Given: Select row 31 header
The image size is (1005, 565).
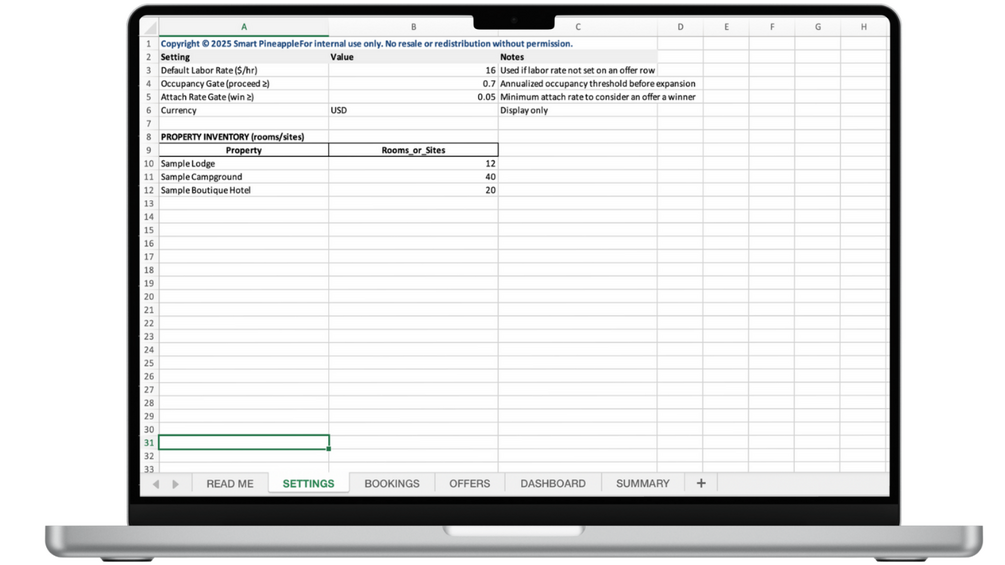Looking at the screenshot, I should [x=149, y=443].
